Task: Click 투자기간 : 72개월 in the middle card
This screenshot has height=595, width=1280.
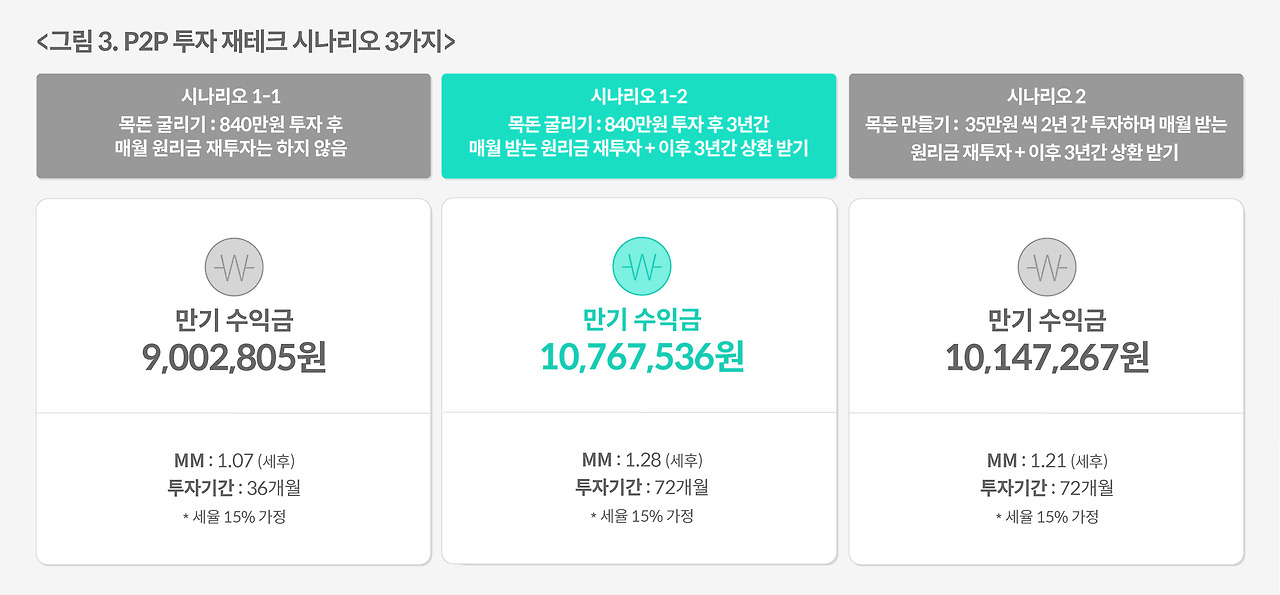Action: pyautogui.click(x=641, y=488)
